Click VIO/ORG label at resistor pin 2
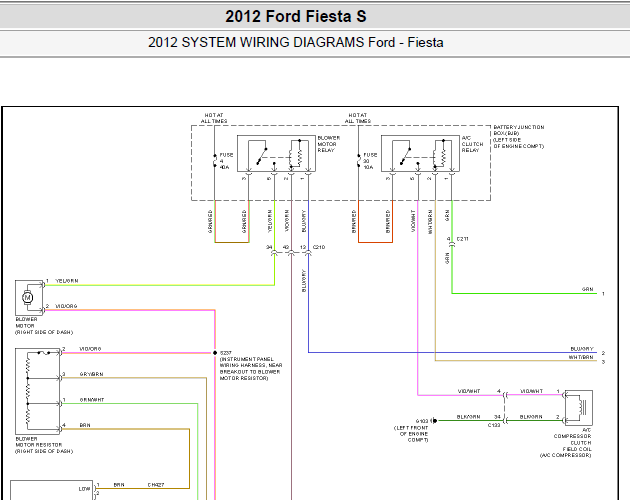630x500 pixels. click(x=90, y=349)
